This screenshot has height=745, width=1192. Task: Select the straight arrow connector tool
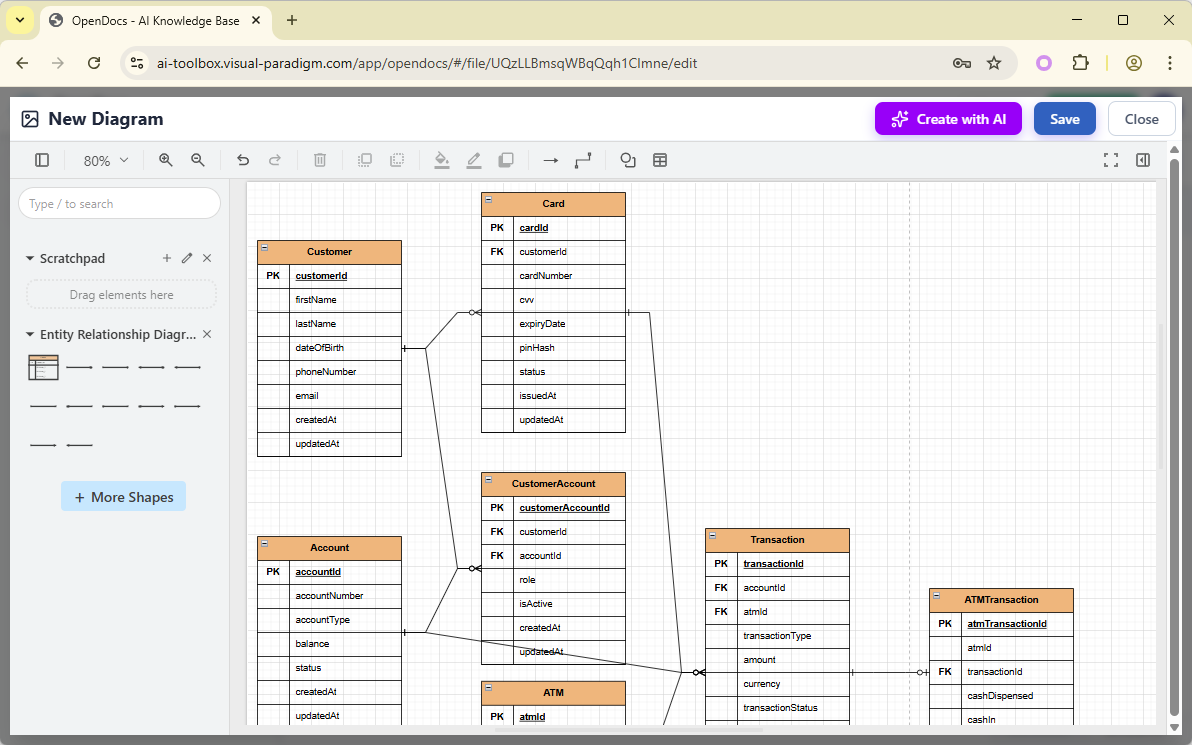coord(550,160)
